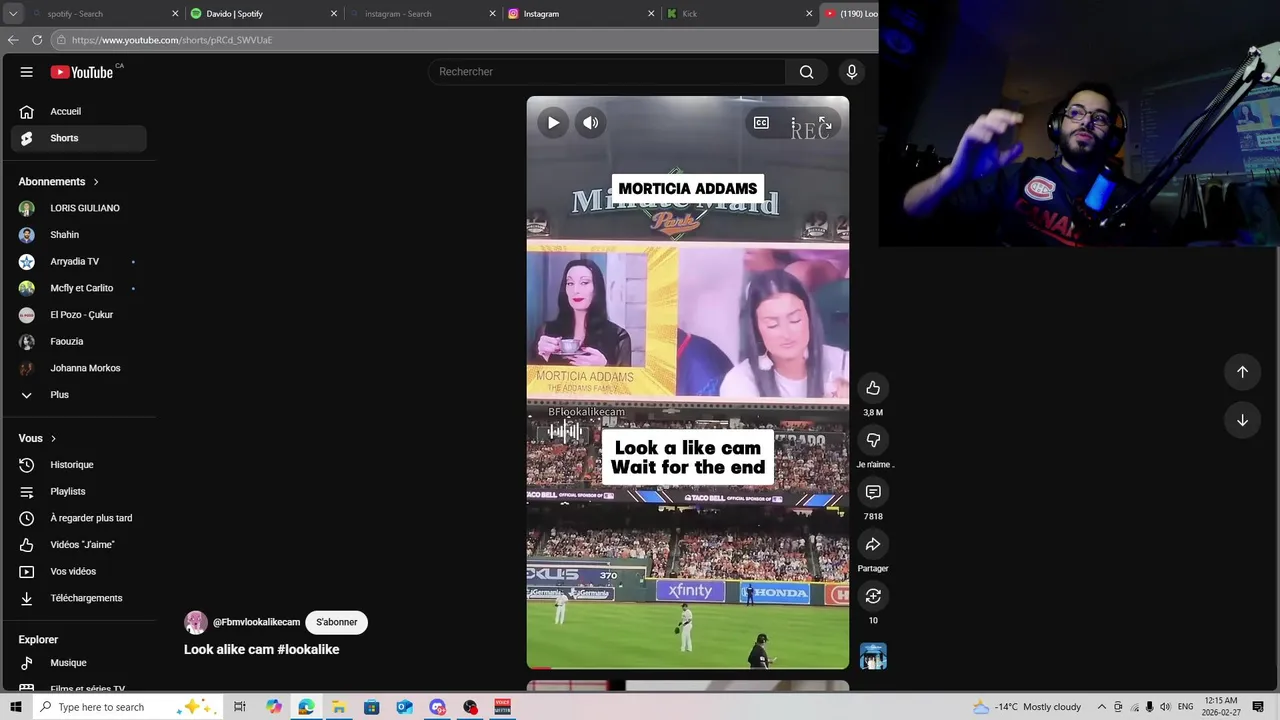
Task: Click the search magnifier button
Action: [x=806, y=72]
